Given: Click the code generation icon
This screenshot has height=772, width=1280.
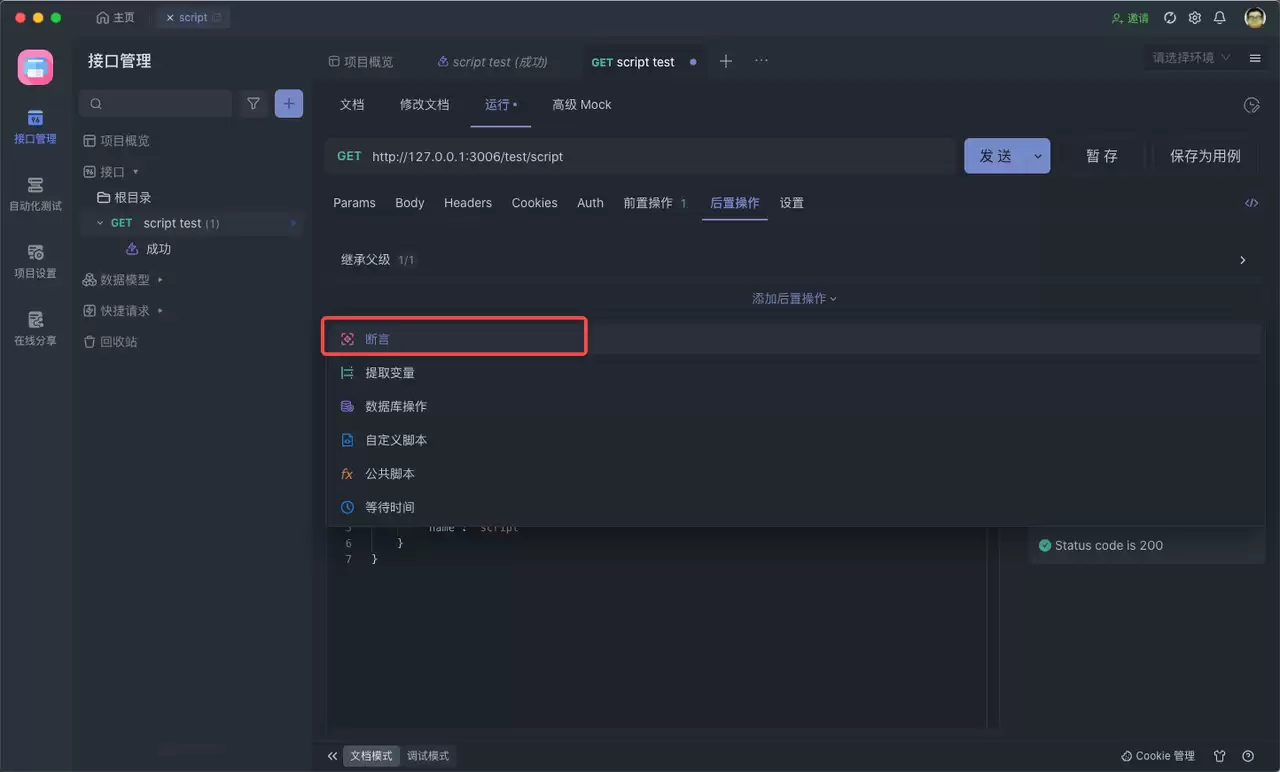Looking at the screenshot, I should (1251, 202).
